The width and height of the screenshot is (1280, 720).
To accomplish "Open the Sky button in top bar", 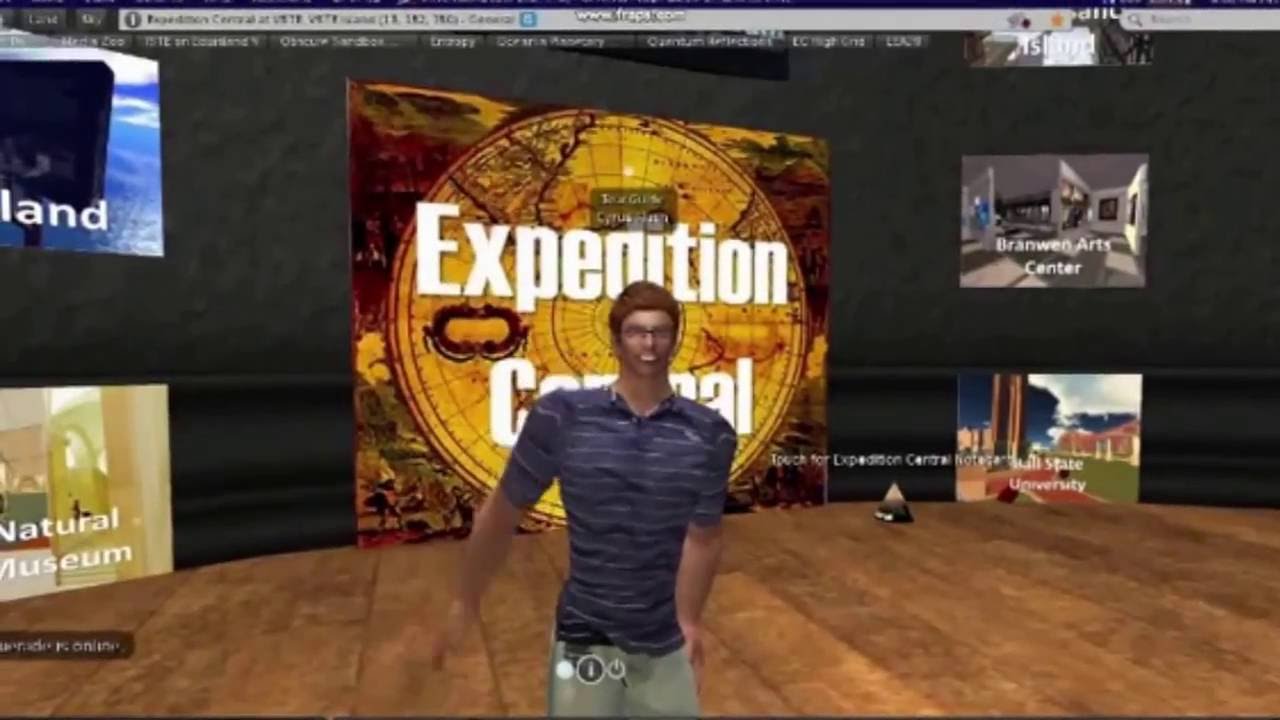I will pos(91,19).
